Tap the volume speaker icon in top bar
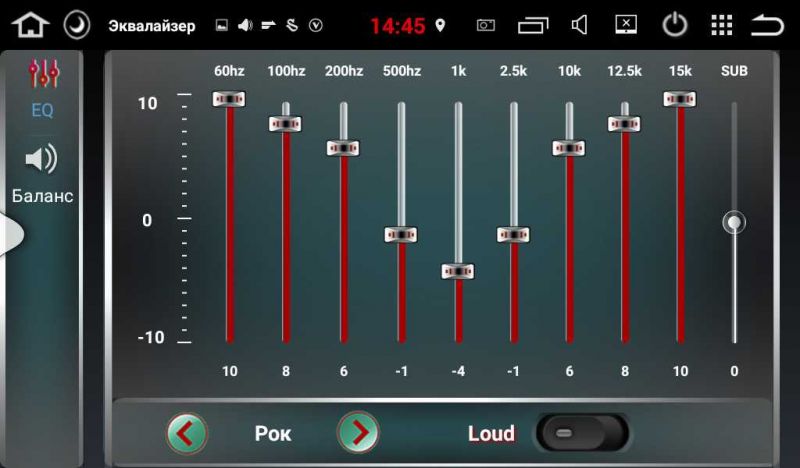 [x=580, y=25]
